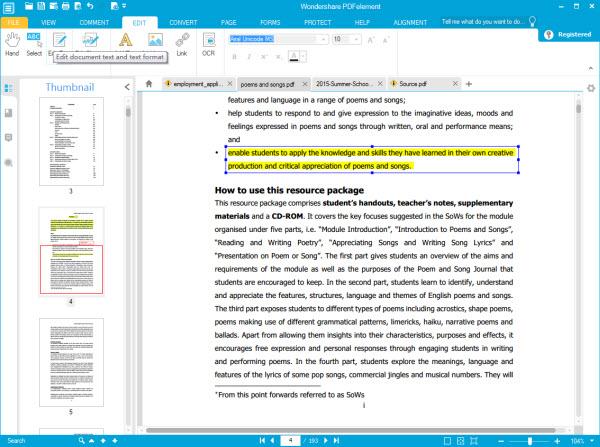The width and height of the screenshot is (600, 447).
Task: Switch to the CONVERT tab
Action: pyautogui.click(x=183, y=23)
